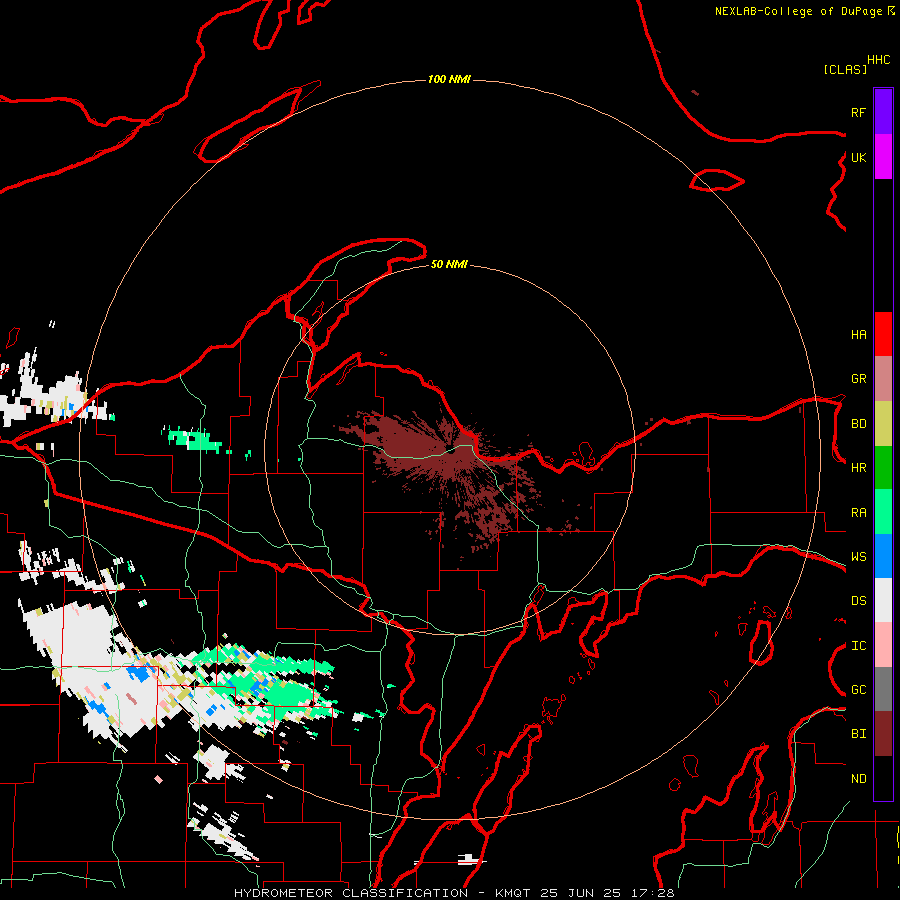Click the 'RF' legend label
The image size is (900, 900).
(859, 112)
